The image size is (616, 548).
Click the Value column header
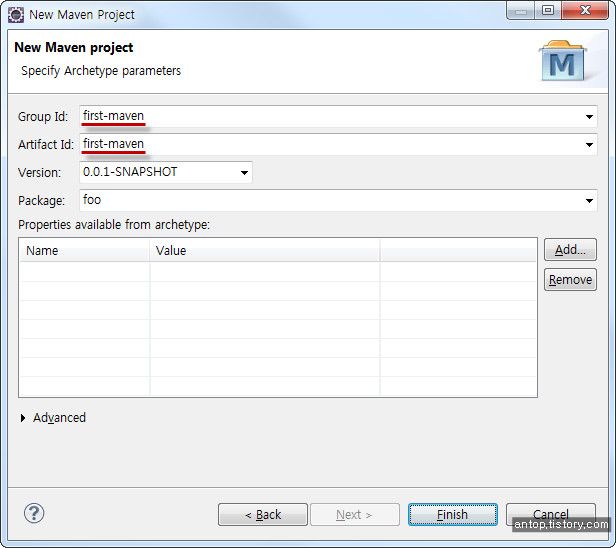pyautogui.click(x=264, y=251)
